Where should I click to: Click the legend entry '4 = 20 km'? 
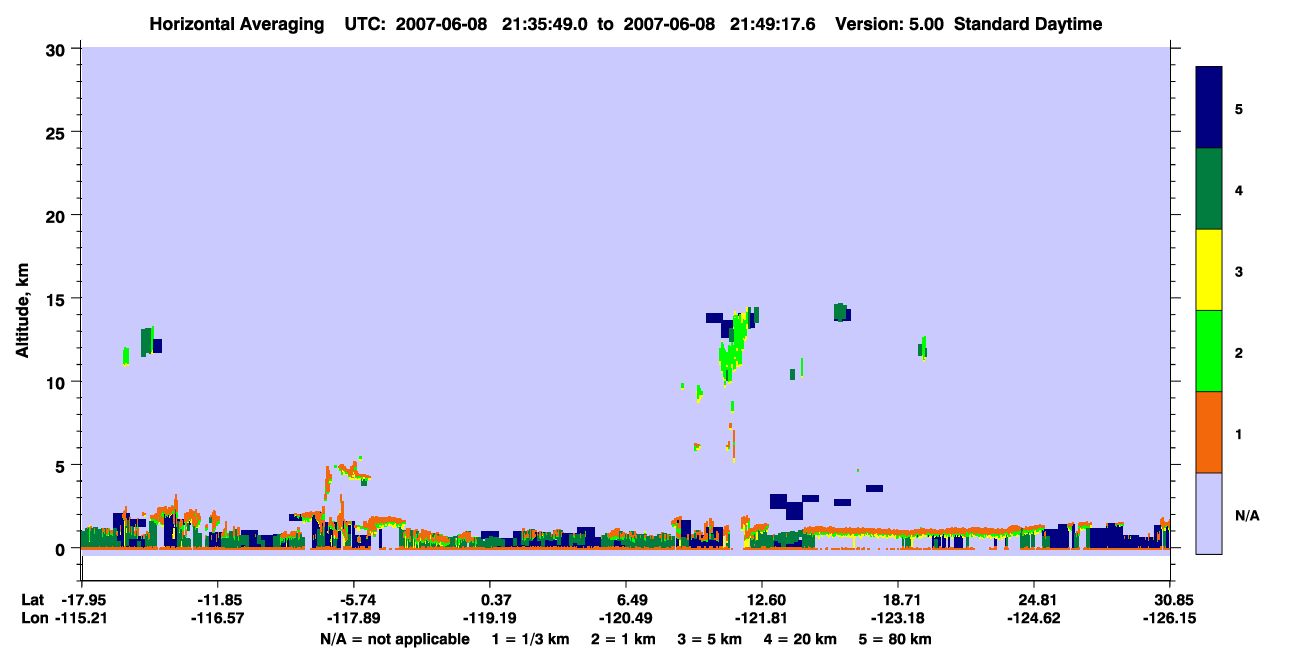[801, 639]
